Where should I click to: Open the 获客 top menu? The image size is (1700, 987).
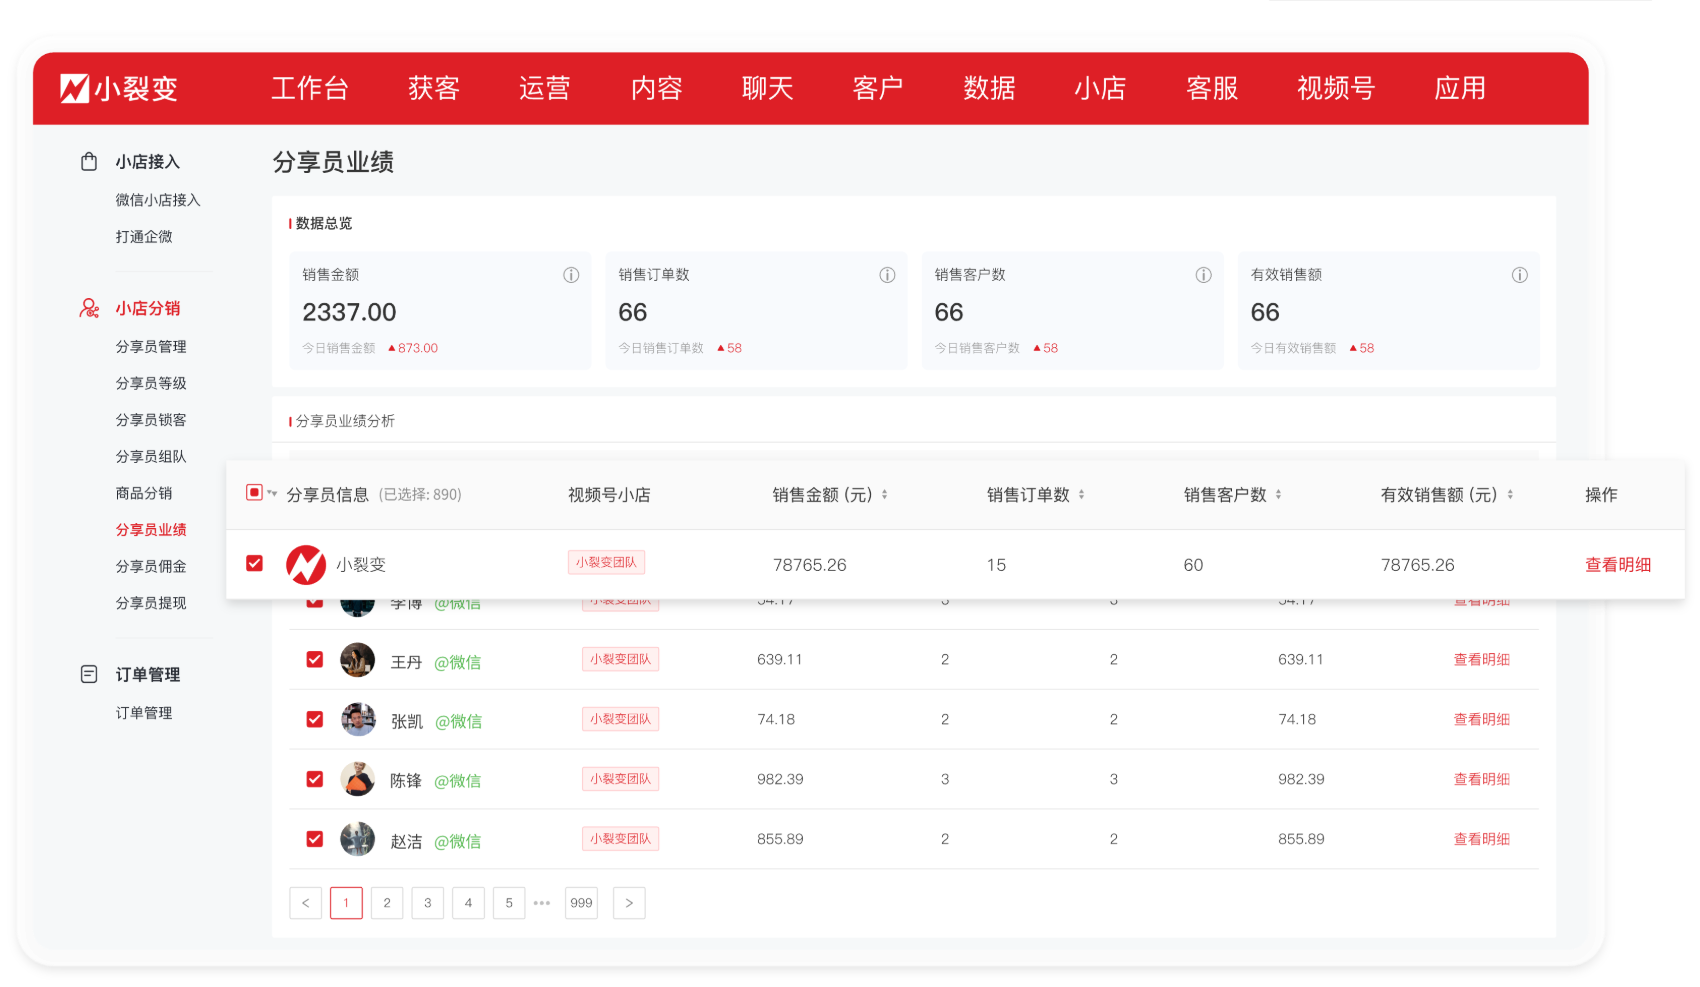click(x=434, y=88)
